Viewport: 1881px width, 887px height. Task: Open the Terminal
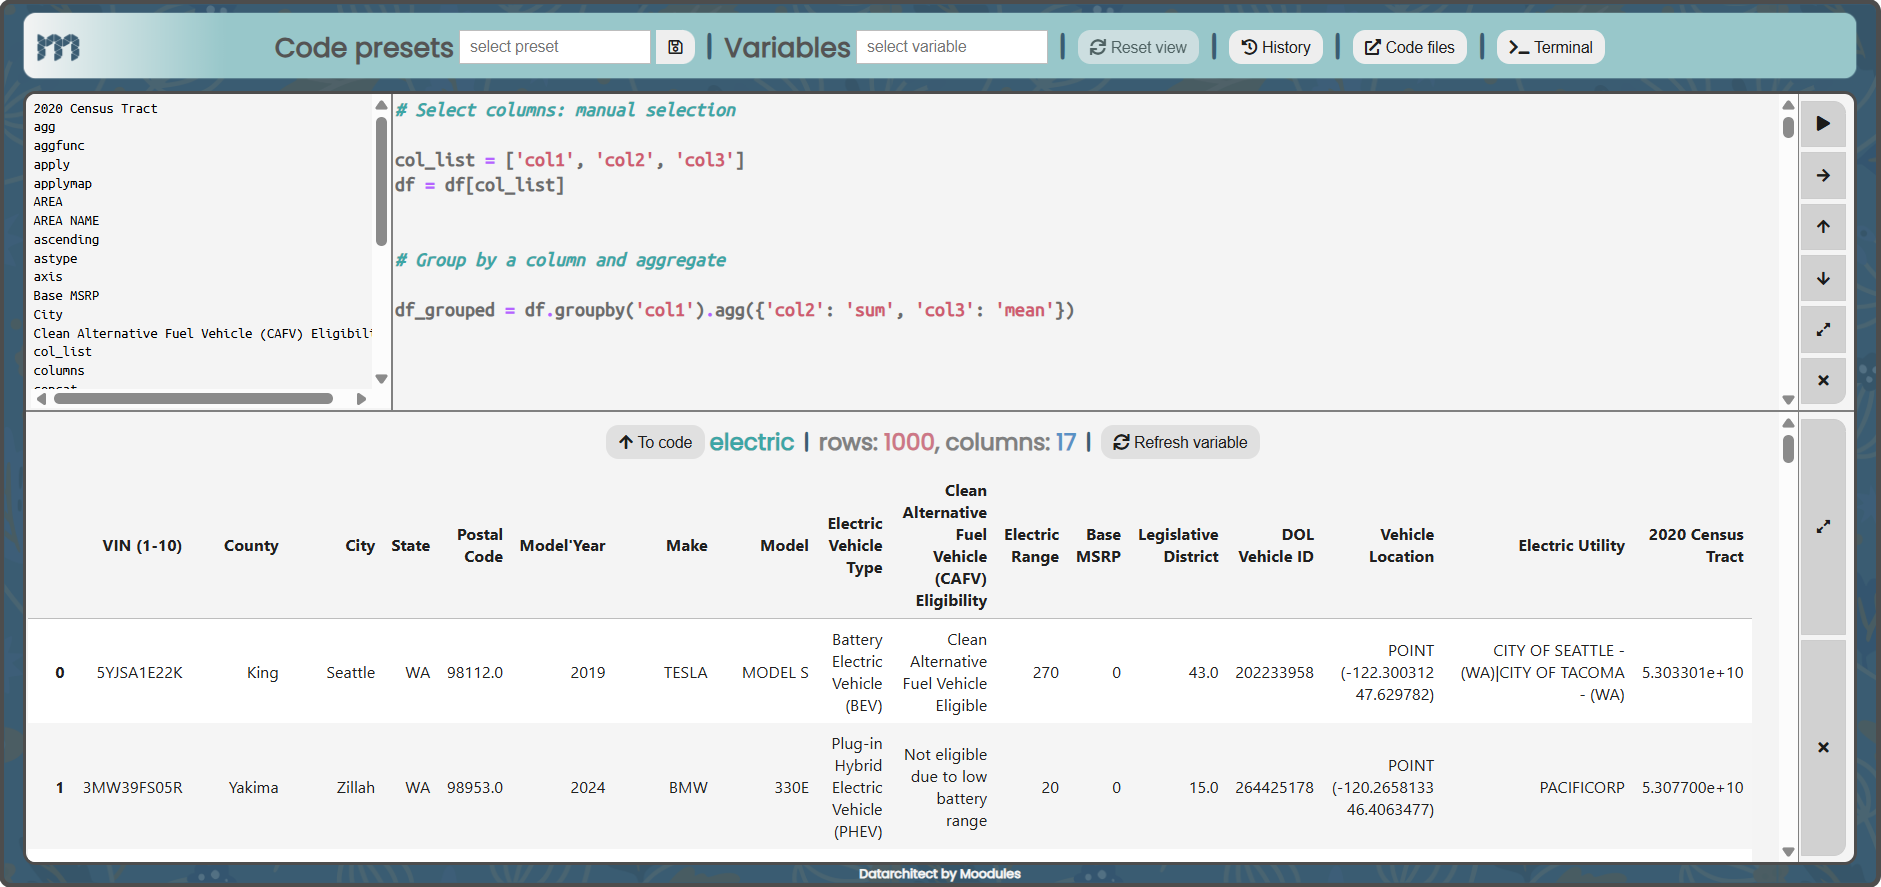tap(1551, 47)
